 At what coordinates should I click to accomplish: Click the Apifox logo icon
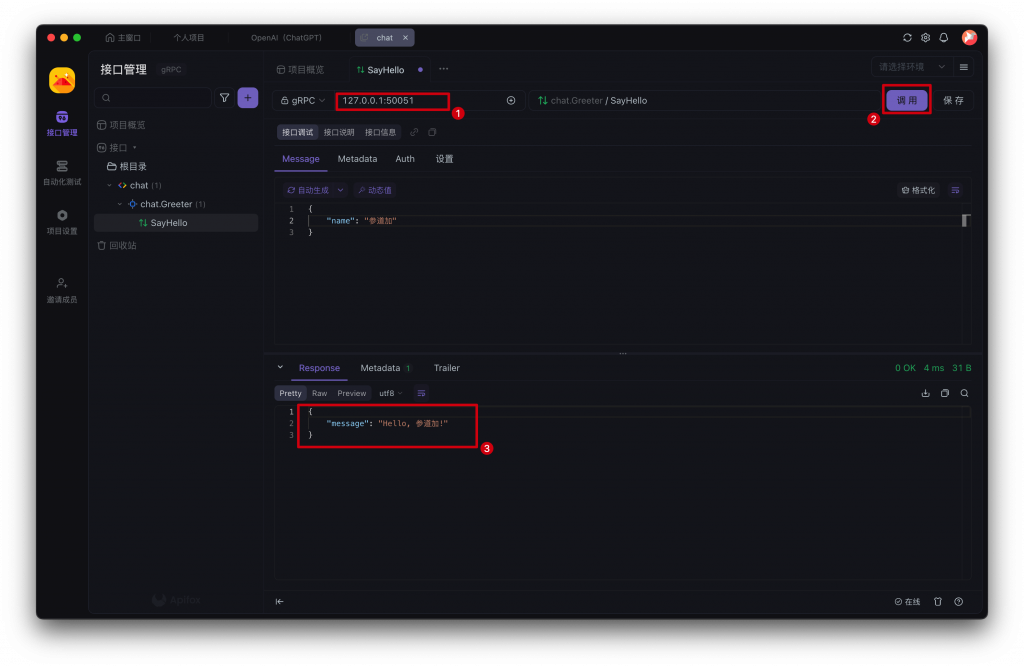point(62,80)
